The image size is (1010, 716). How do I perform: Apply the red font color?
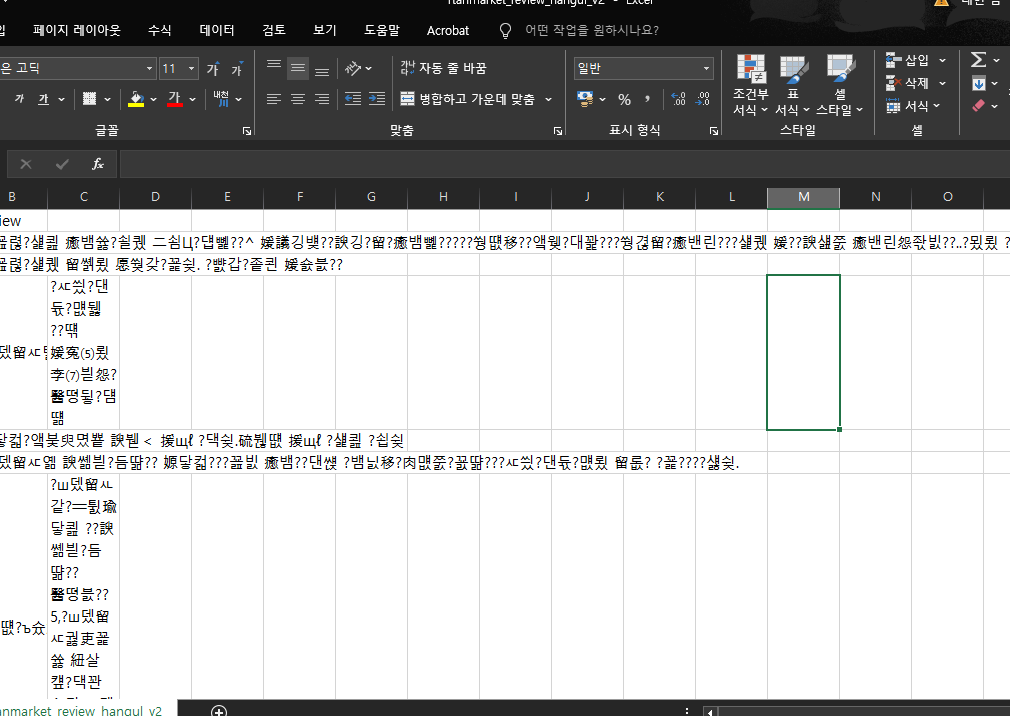point(175,99)
